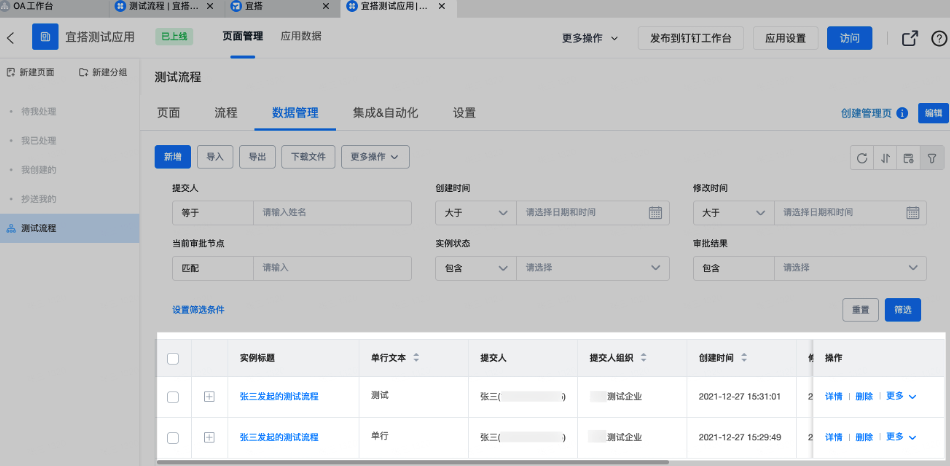The height and width of the screenshot is (466, 950).
Task: Toggle the filter funnel icon
Action: click(932, 158)
